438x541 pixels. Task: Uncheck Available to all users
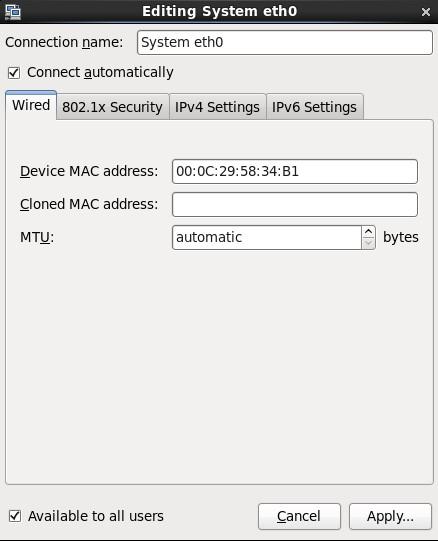tap(15, 516)
